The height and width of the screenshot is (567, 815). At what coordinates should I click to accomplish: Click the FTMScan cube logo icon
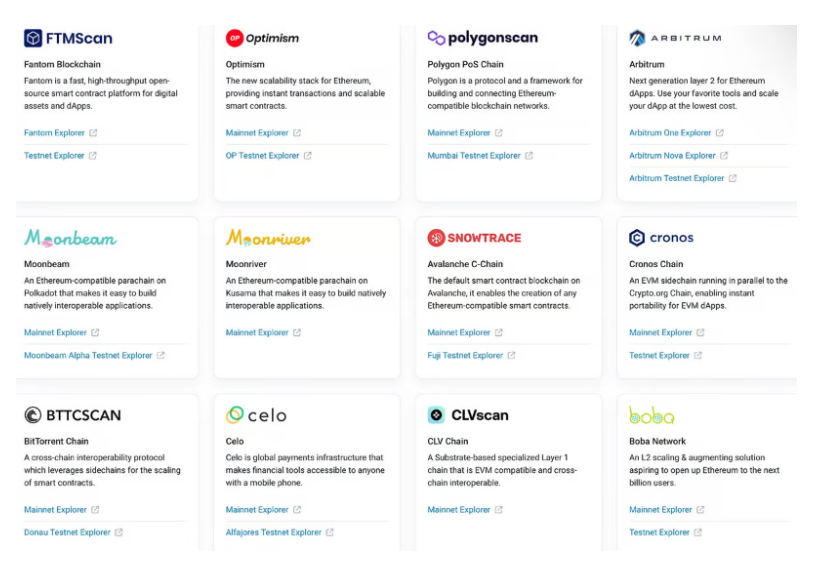click(33, 38)
